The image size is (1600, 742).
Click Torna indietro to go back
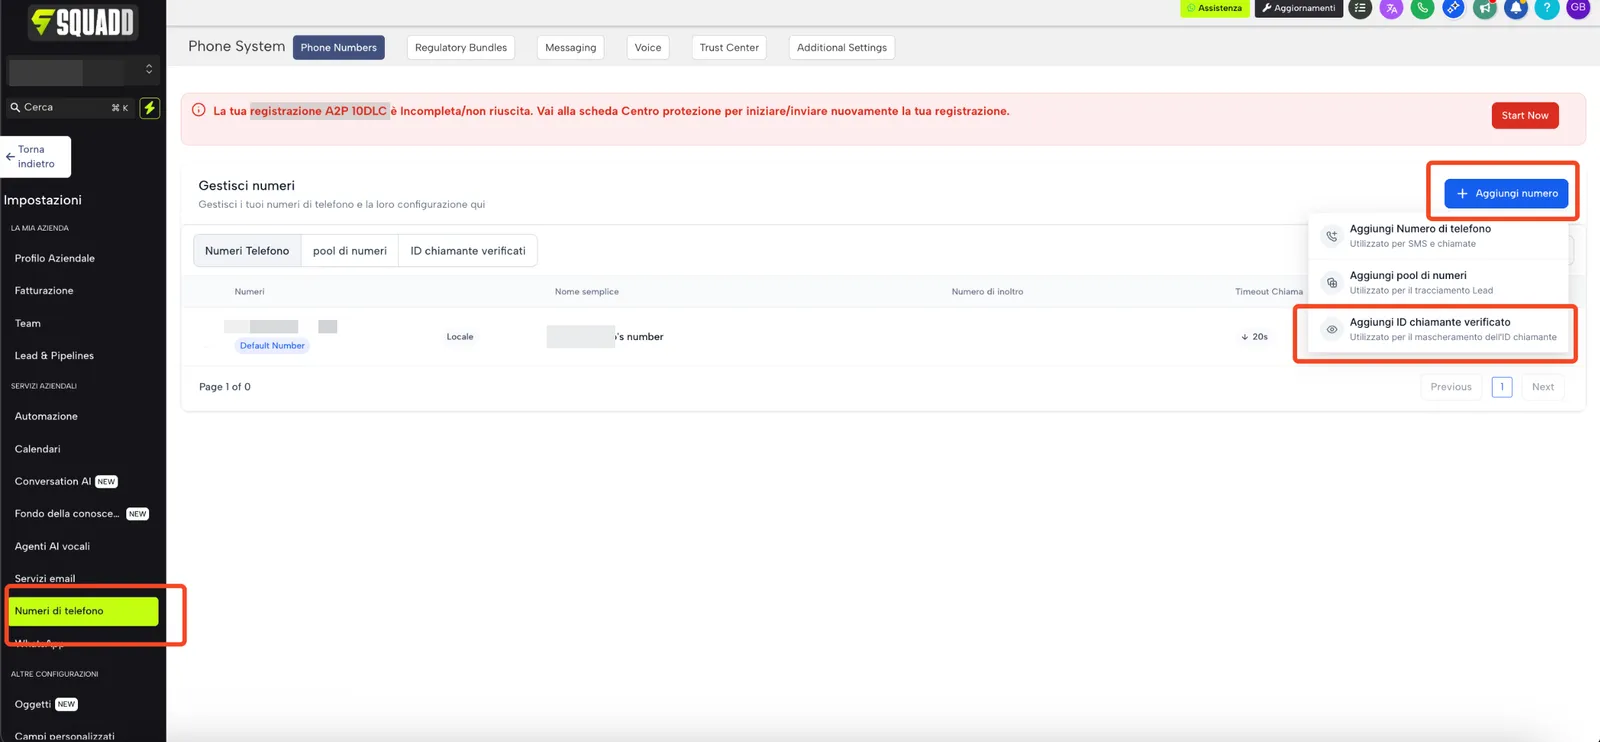click(36, 157)
